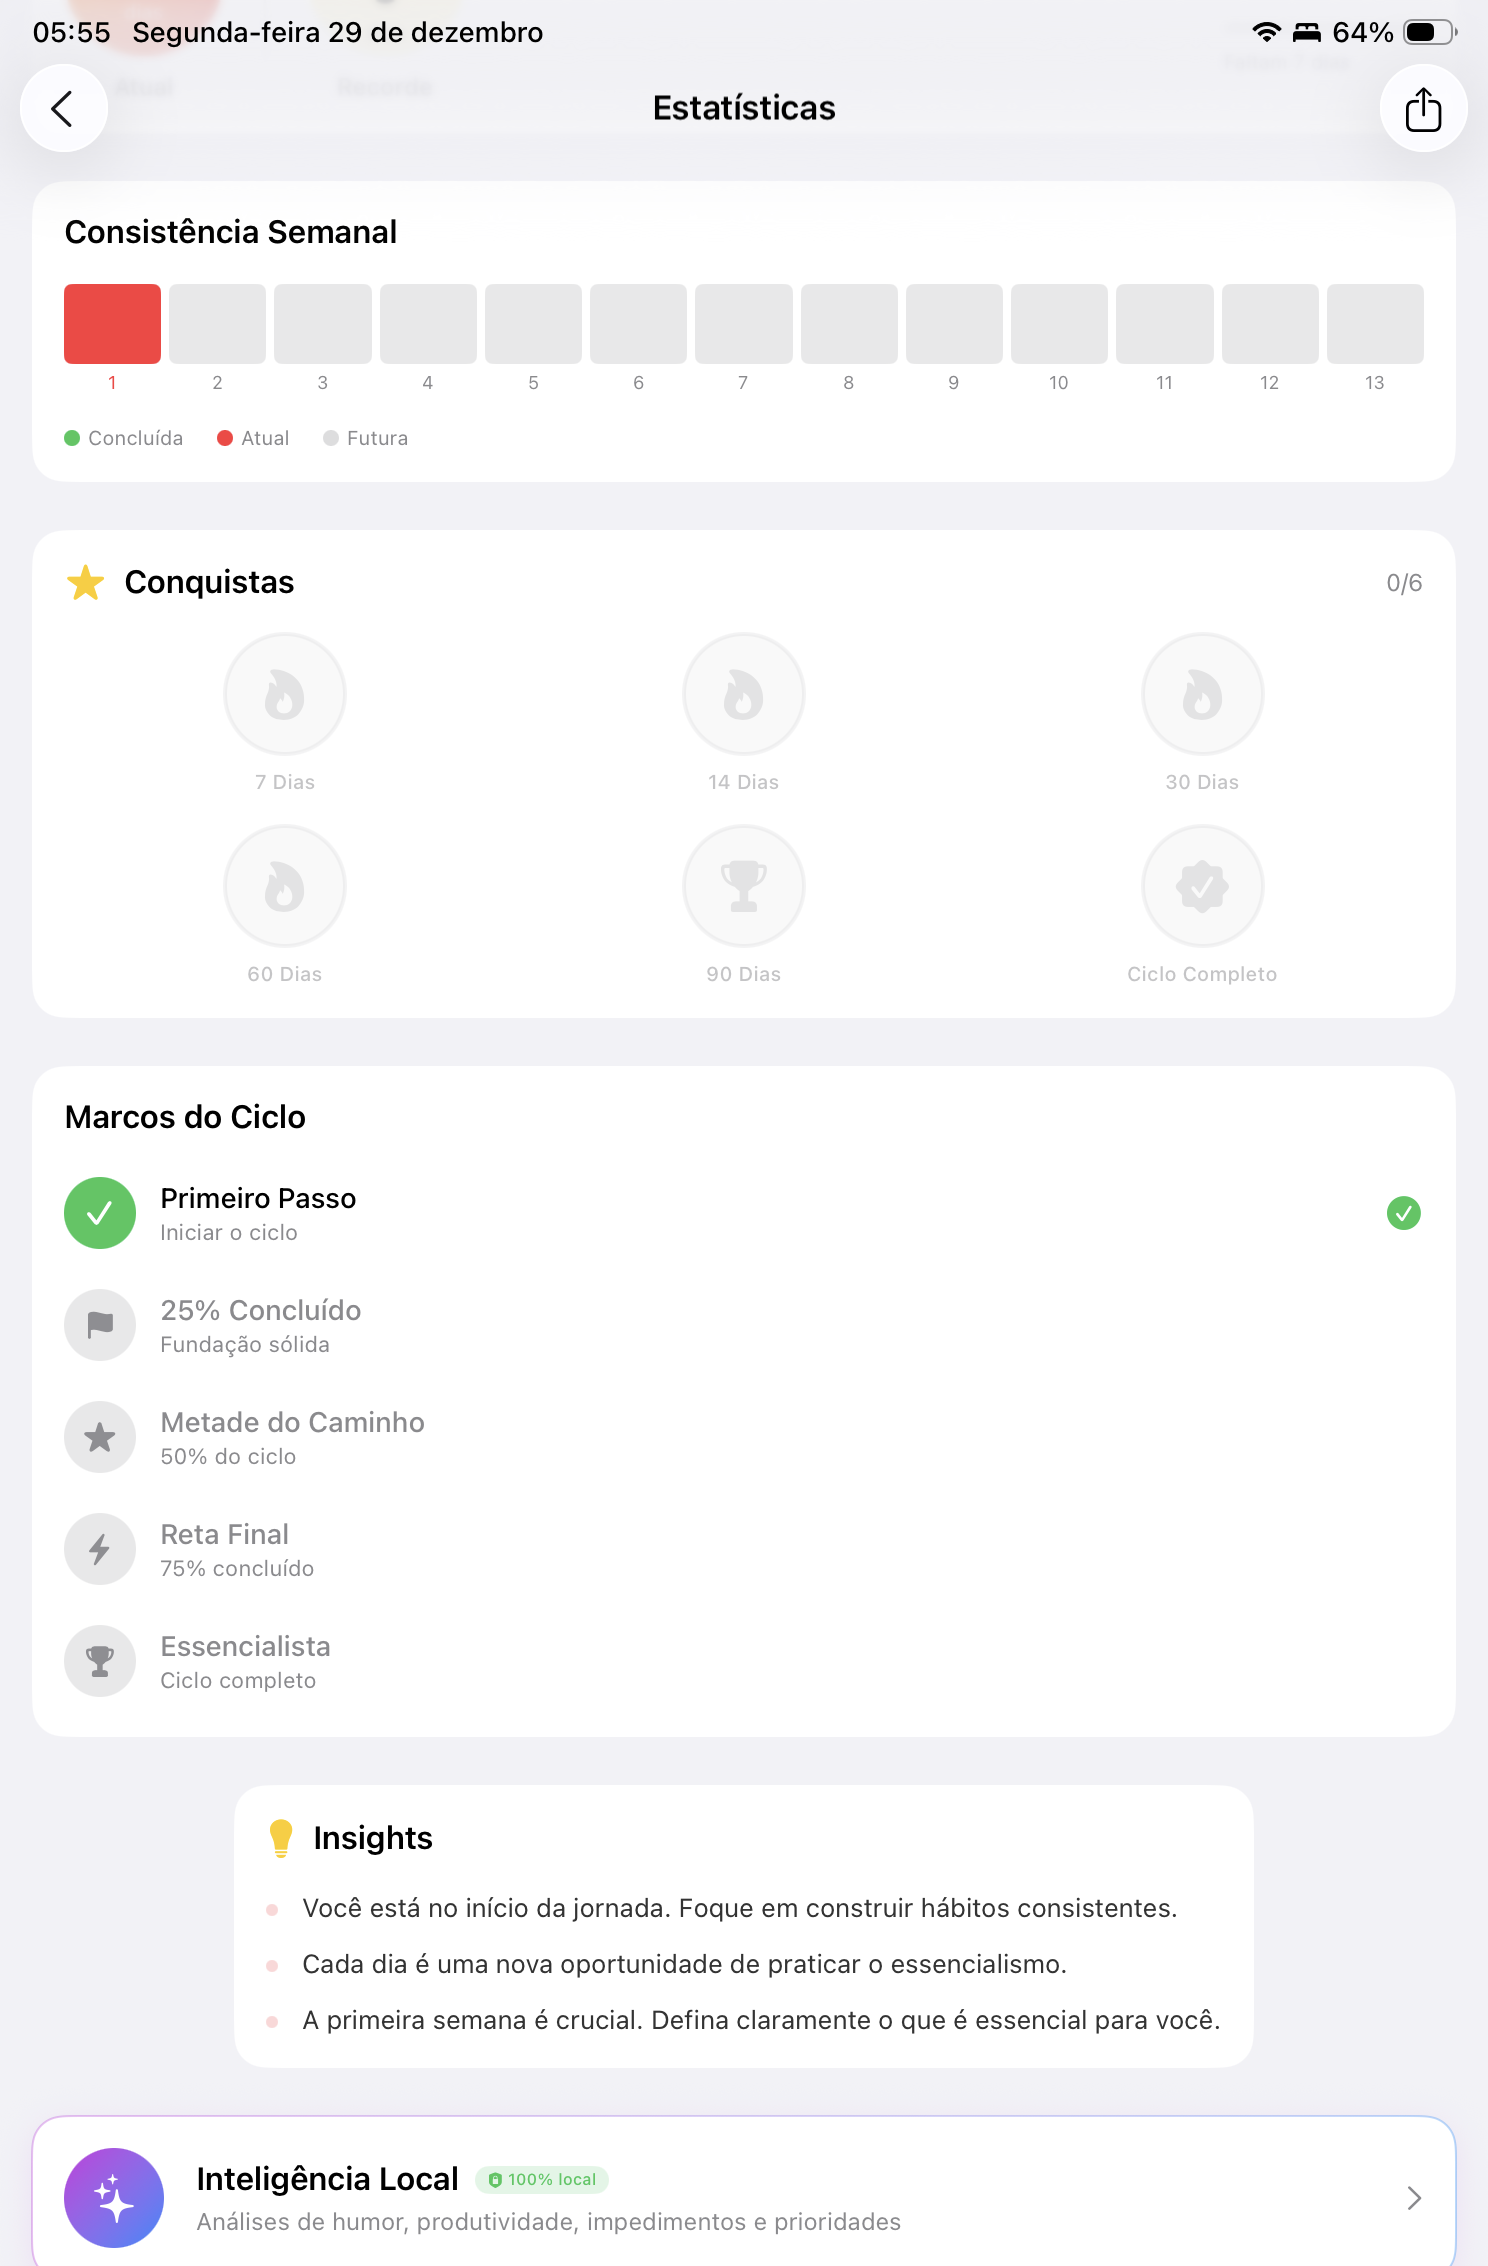
Task: Tap the Ciclo Completo seal badge
Action: pos(1202,885)
